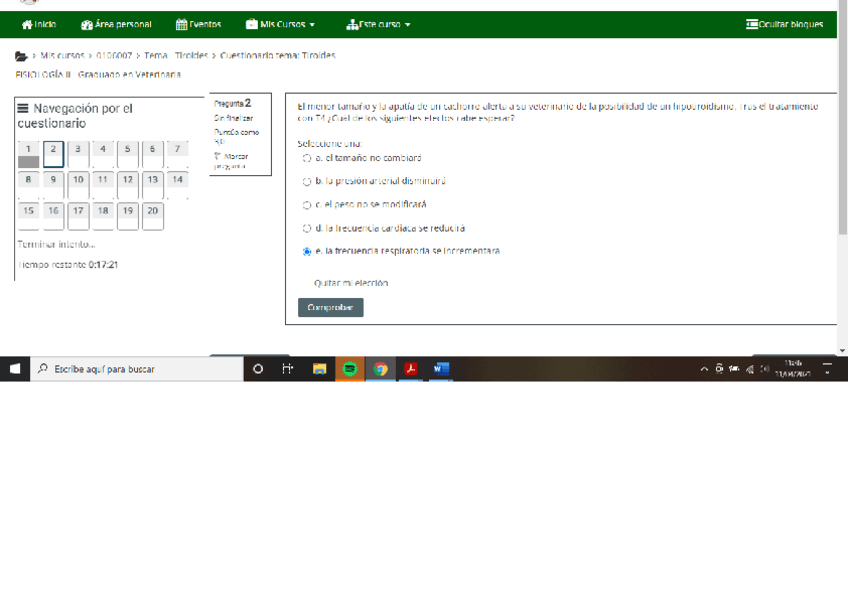
Task: Click vertical page scrollbar
Action: coord(843,116)
